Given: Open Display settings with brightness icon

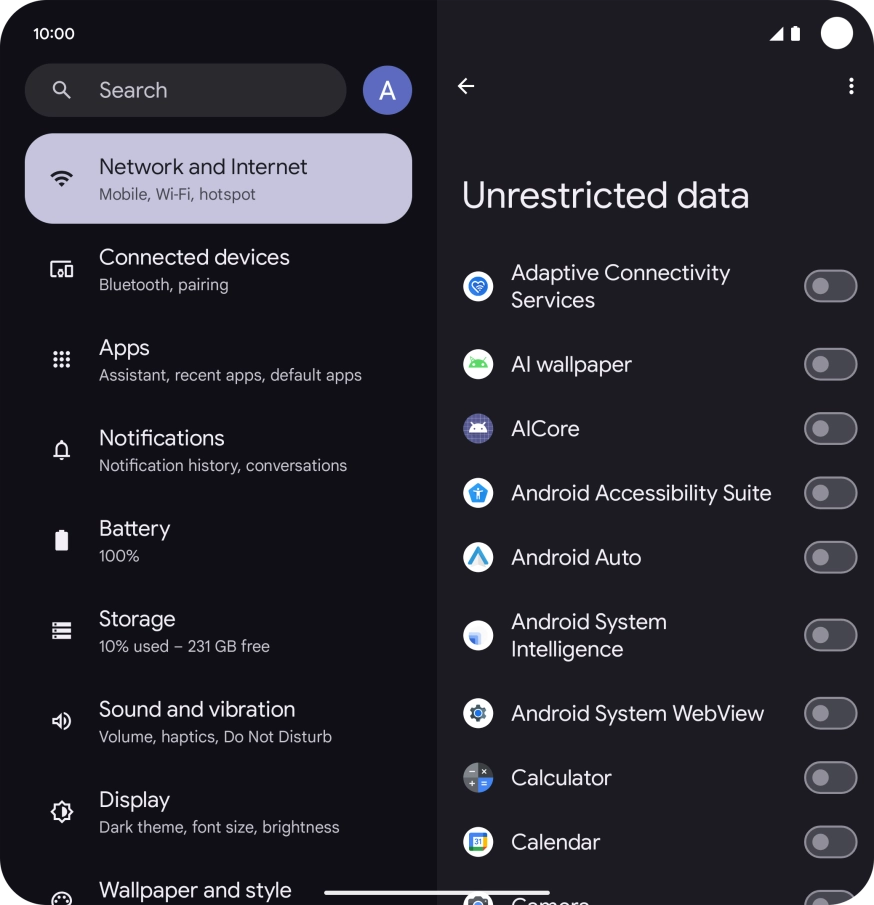Looking at the screenshot, I should coord(218,812).
